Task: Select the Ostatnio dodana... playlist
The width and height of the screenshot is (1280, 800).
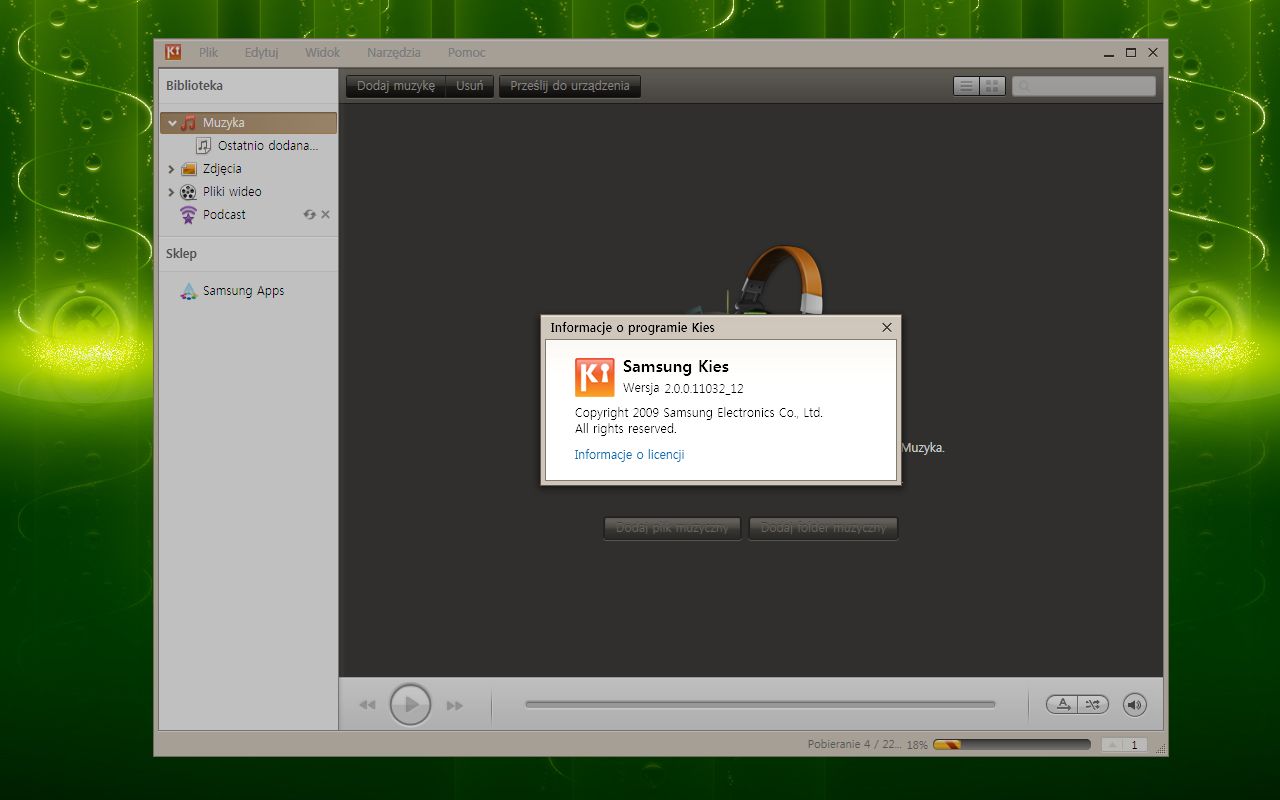Action: coord(268,146)
